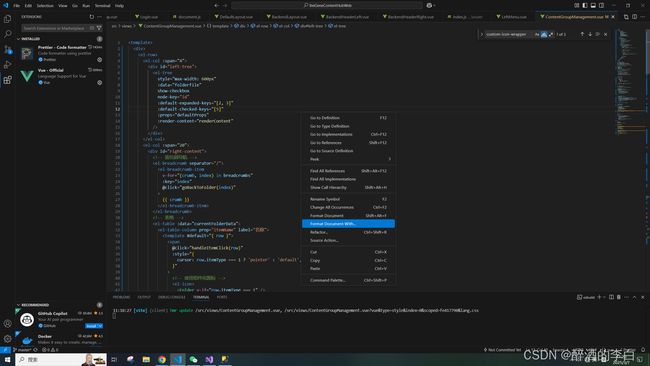
Task: Toggle Match Case in find widget
Action: pyautogui.click(x=537, y=34)
